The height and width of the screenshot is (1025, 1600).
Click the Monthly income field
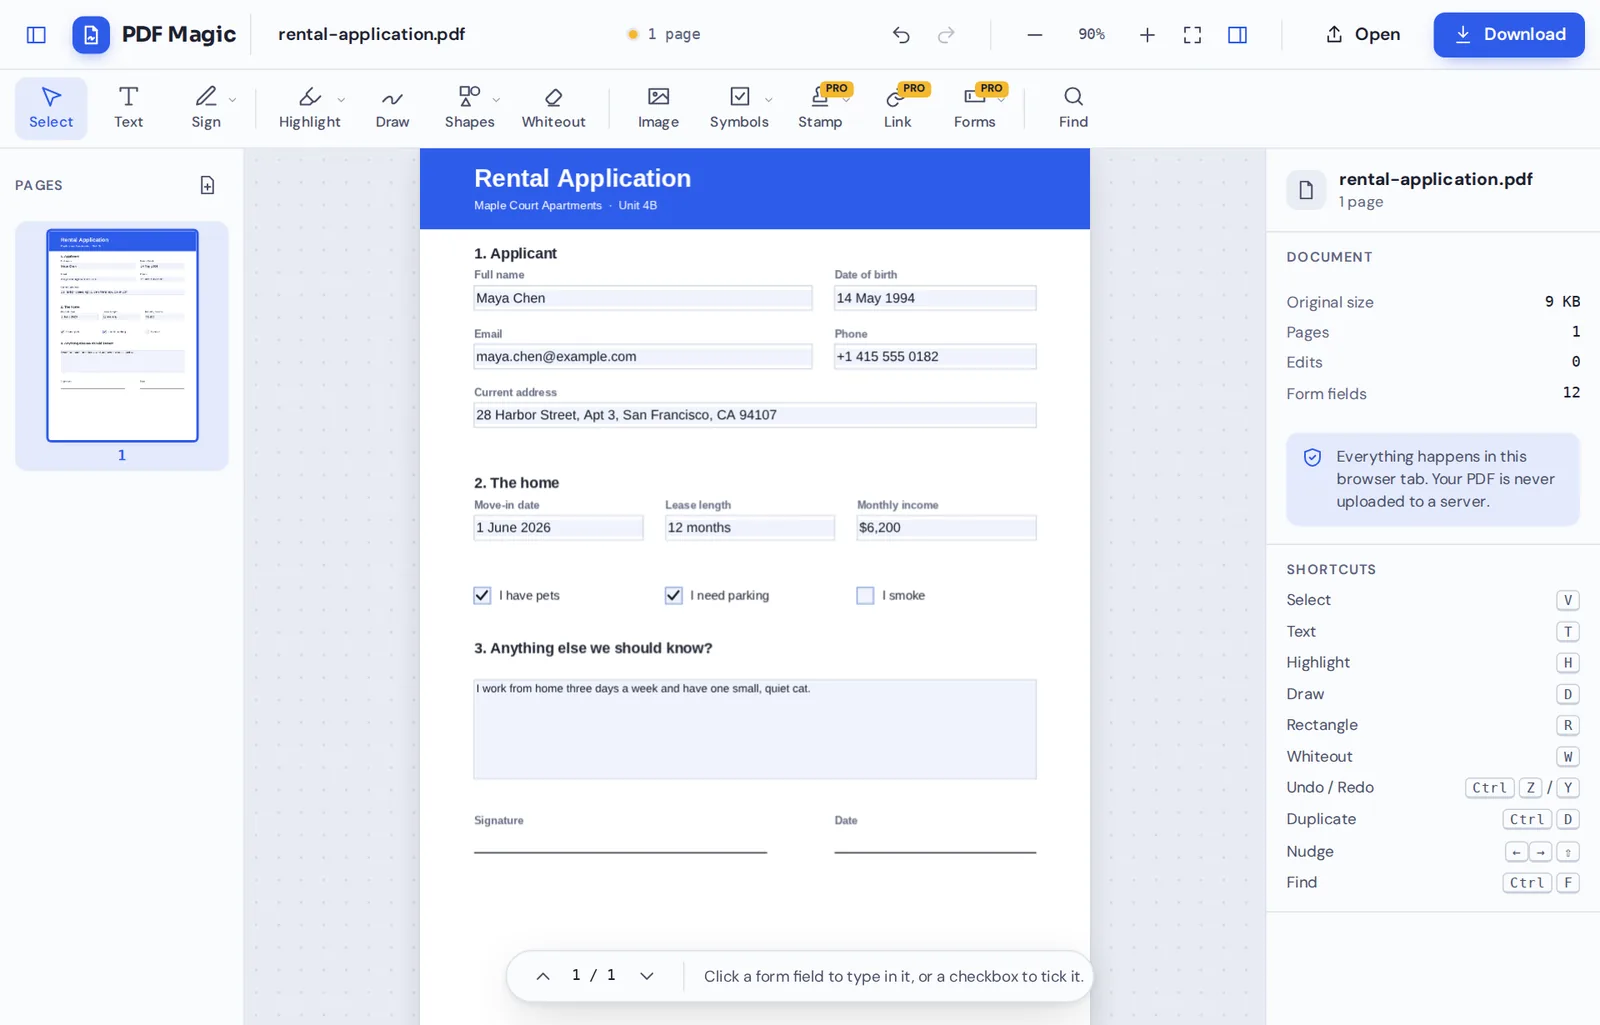click(946, 528)
